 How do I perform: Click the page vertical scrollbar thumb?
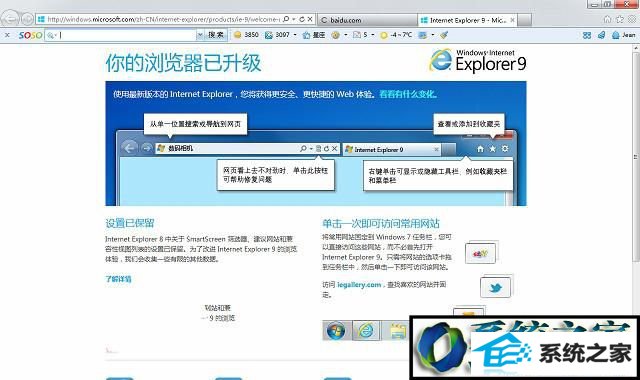(636, 157)
